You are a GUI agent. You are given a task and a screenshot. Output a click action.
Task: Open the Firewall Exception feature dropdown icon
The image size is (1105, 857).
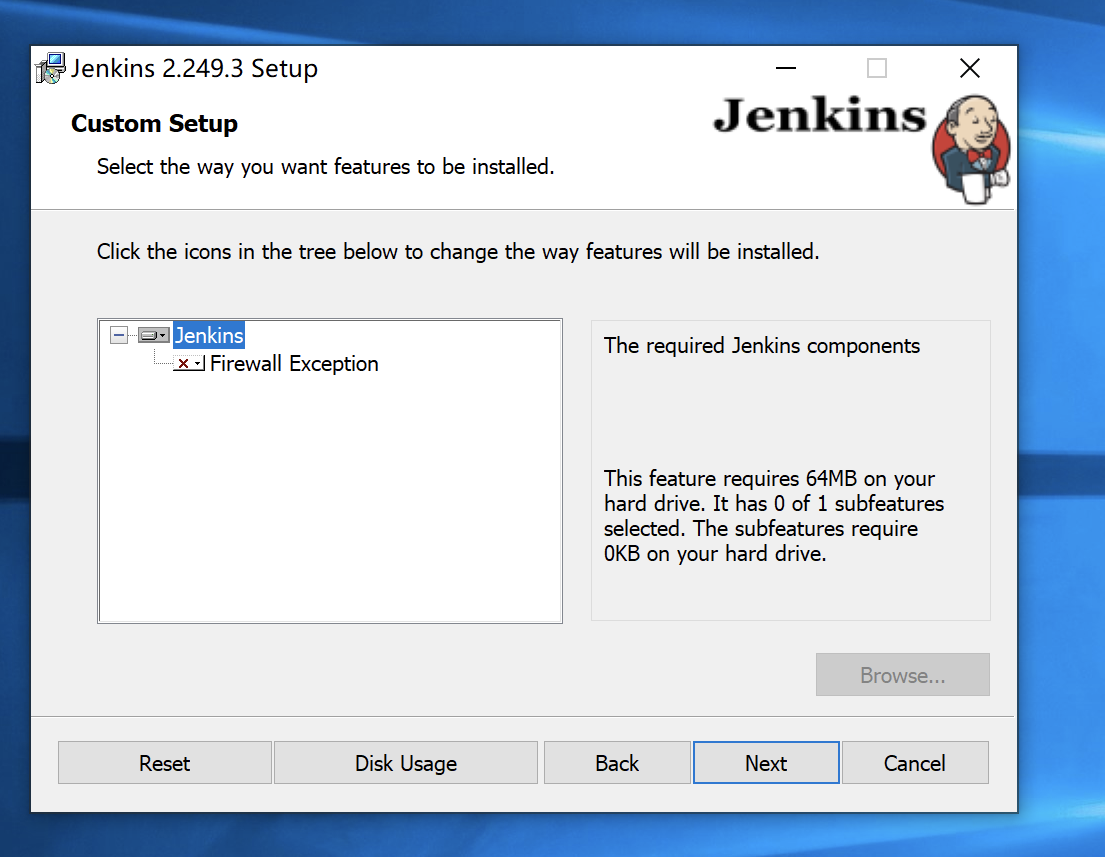(x=189, y=364)
